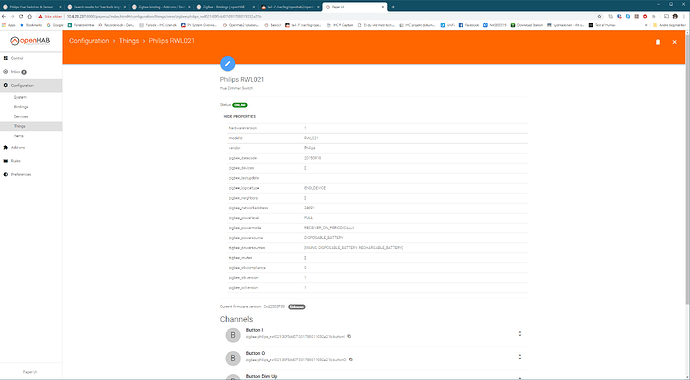Viewport: 690px width, 380px height.
Task: Open Inbox in the sidebar
Action: pyautogui.click(x=31, y=72)
